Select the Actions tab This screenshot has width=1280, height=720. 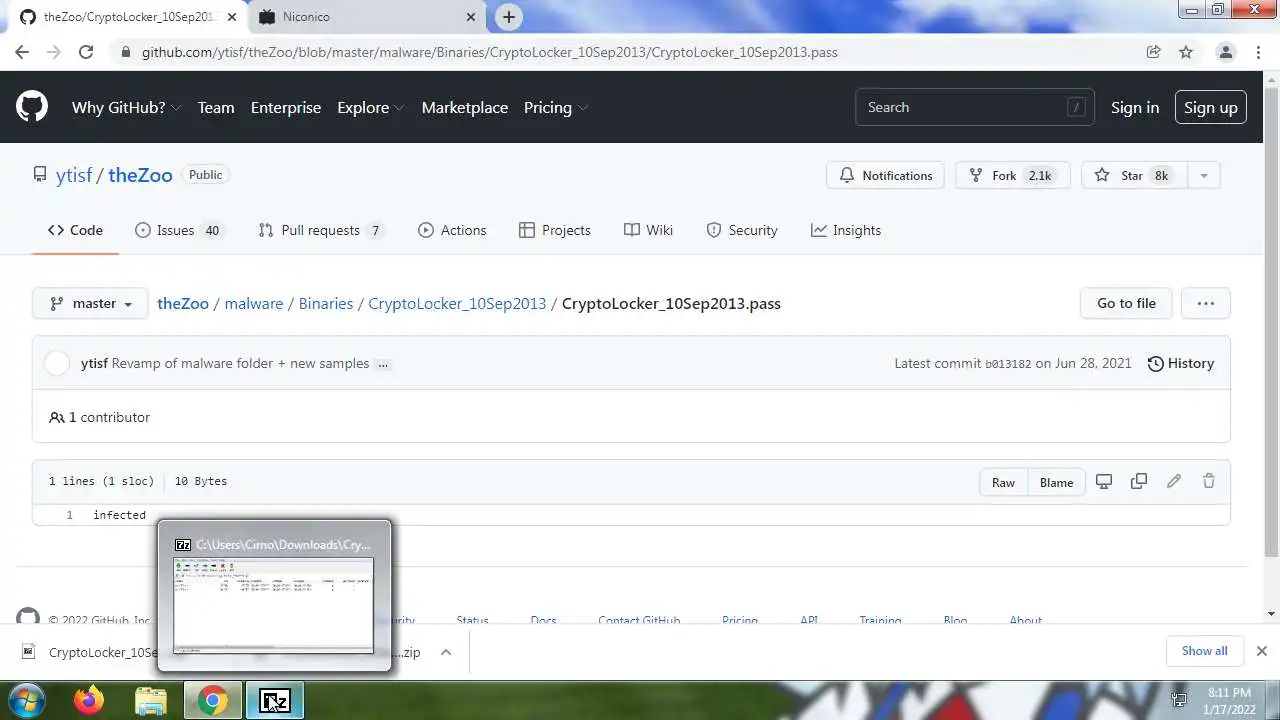452,230
